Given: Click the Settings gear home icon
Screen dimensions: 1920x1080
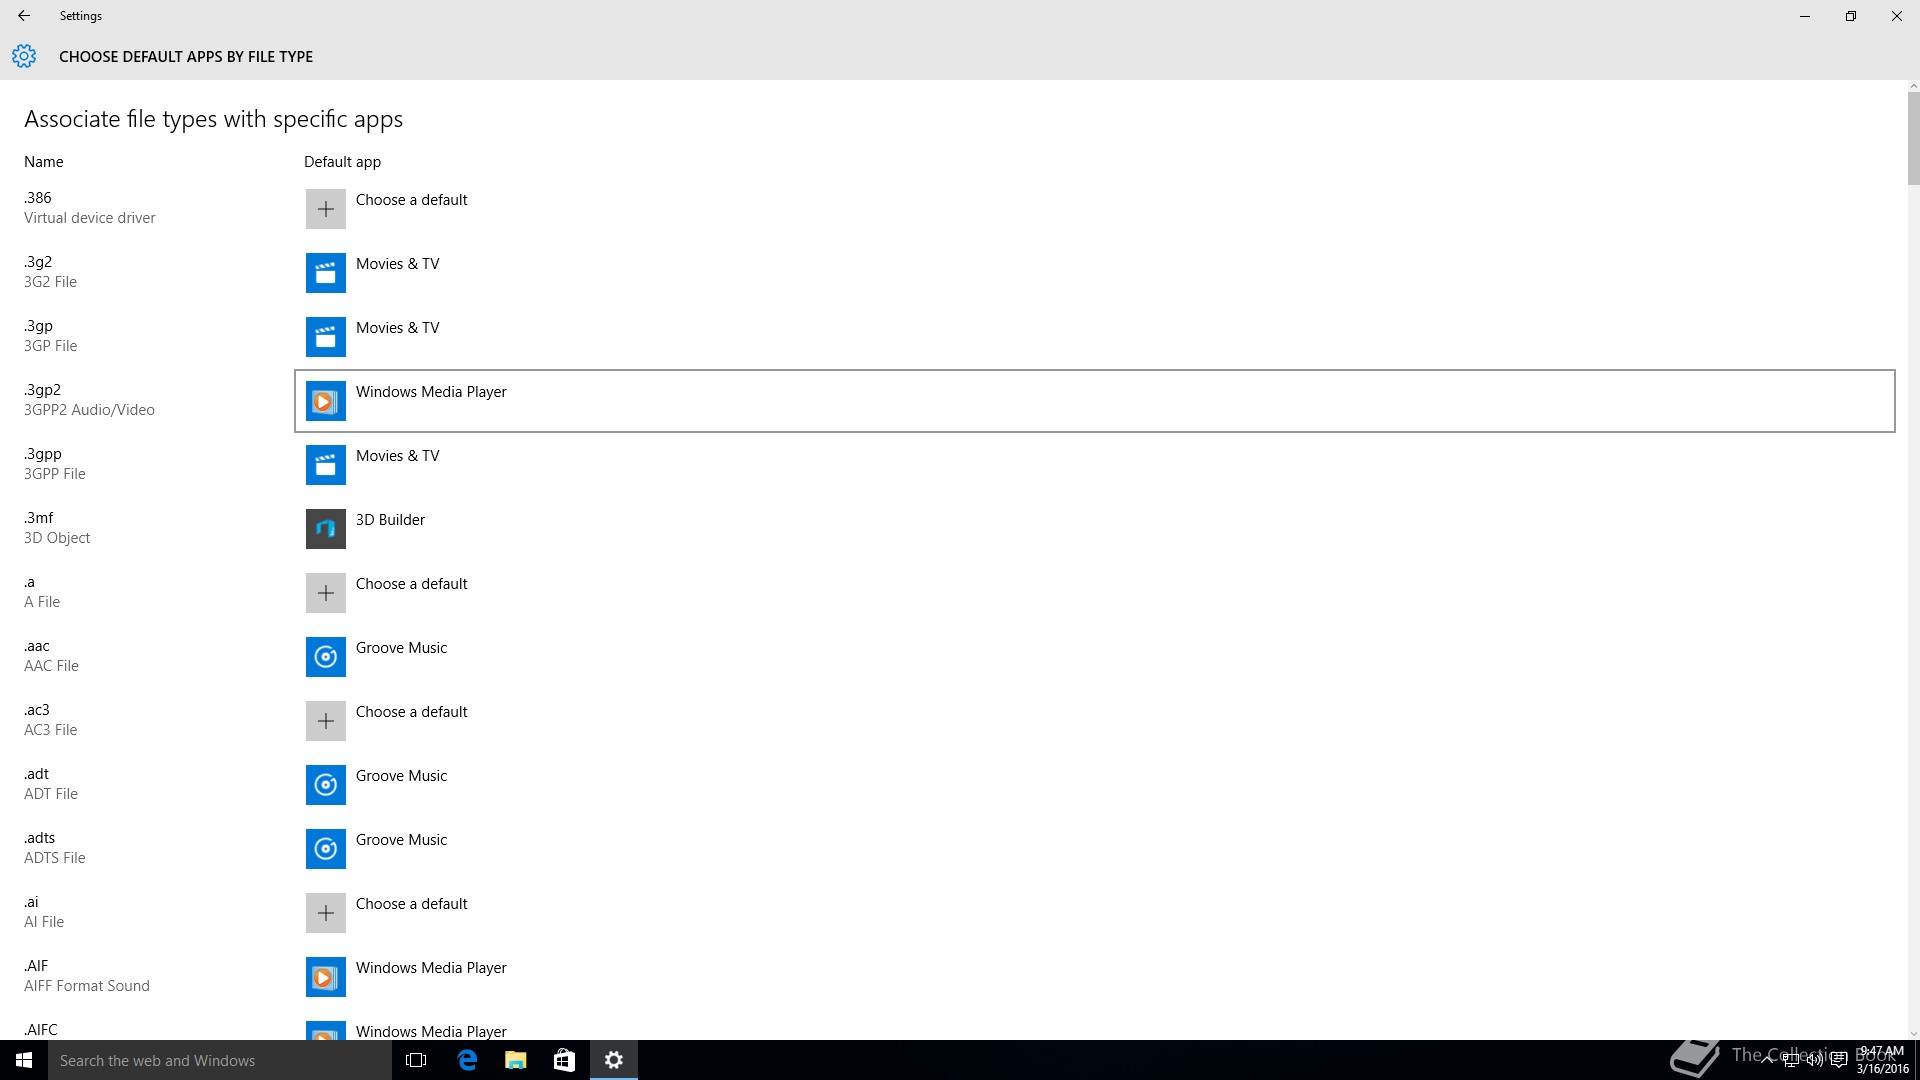Looking at the screenshot, I should pyautogui.click(x=24, y=57).
